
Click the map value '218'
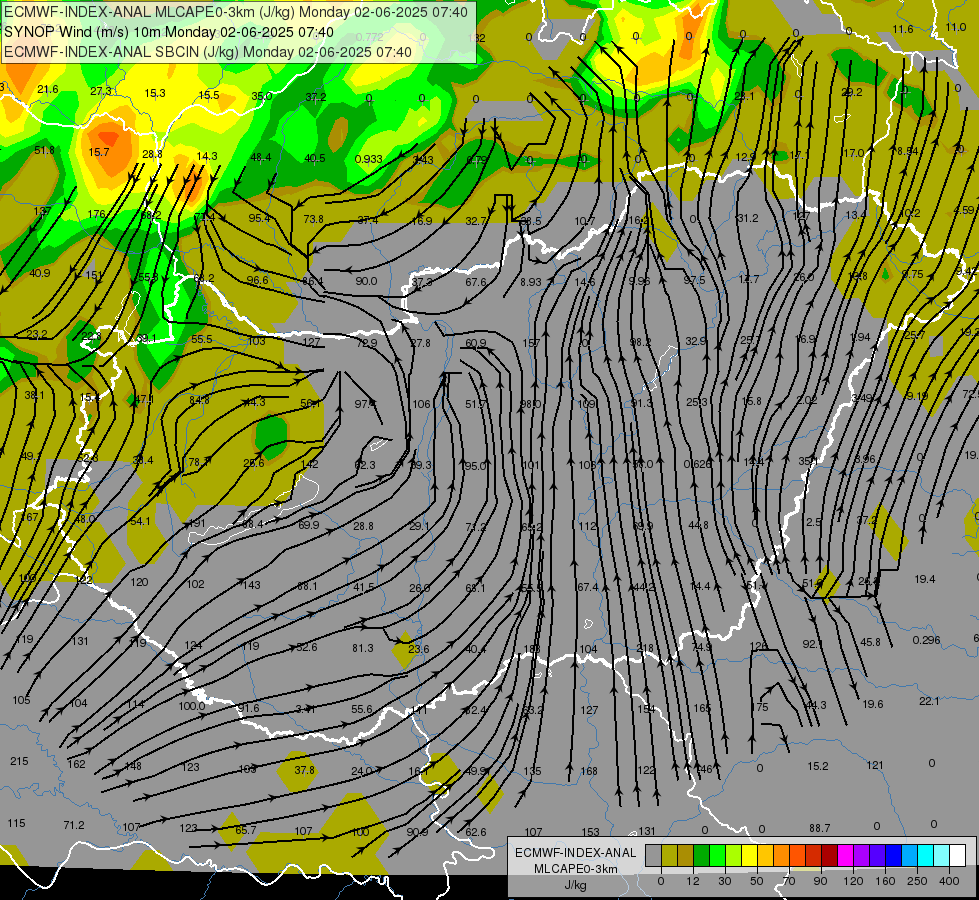coord(644,648)
